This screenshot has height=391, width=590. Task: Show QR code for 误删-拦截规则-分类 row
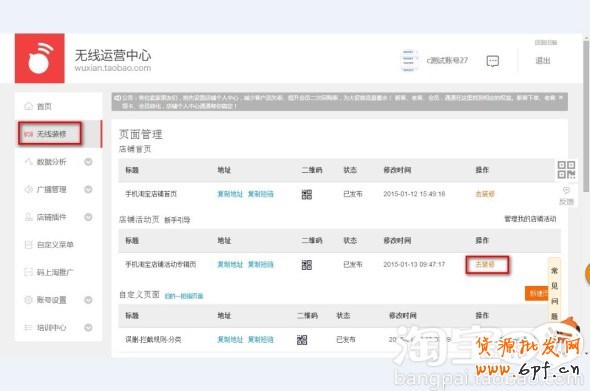(302, 340)
